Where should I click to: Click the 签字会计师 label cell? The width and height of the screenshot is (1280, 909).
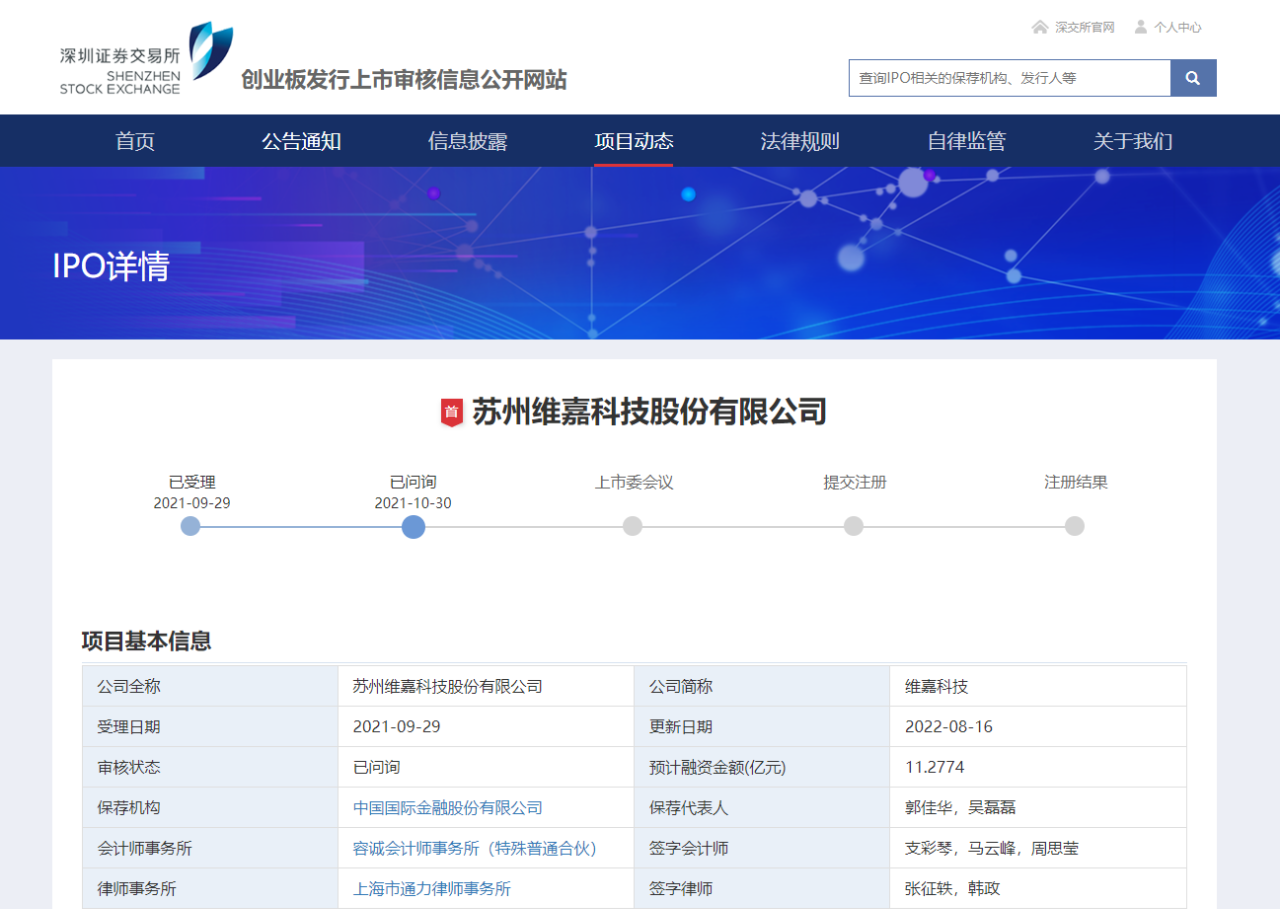tap(762, 848)
